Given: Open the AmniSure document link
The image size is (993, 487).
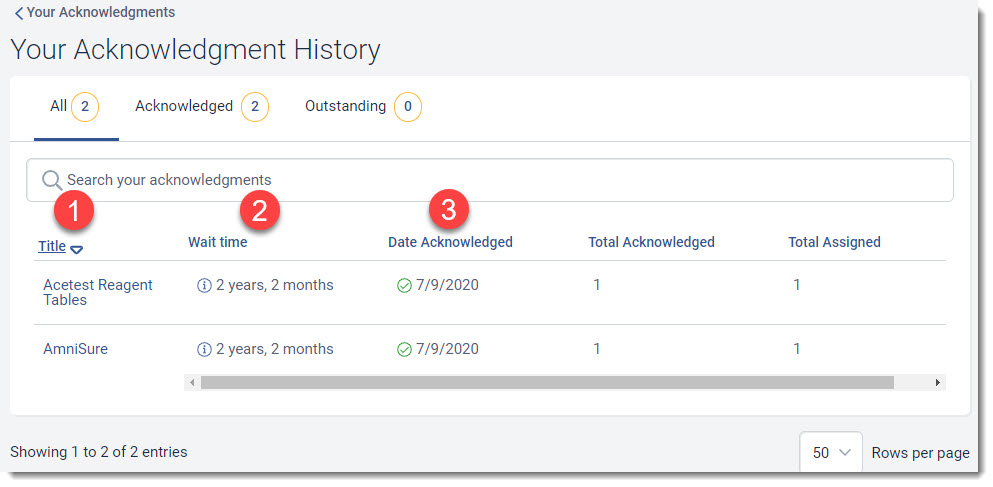Looking at the screenshot, I should pyautogui.click(x=75, y=349).
